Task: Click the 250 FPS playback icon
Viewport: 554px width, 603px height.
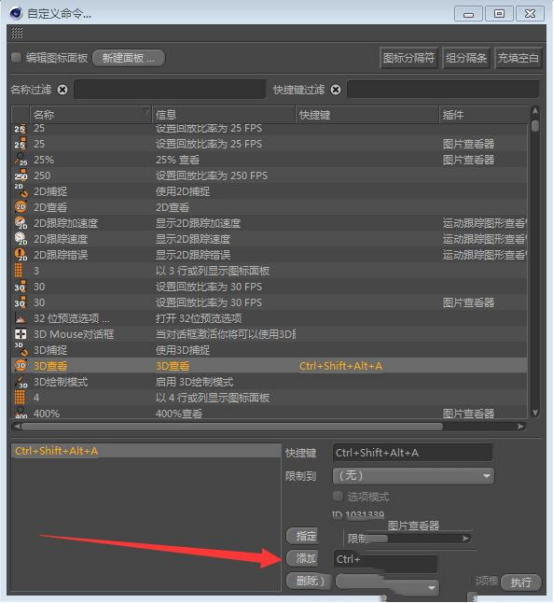Action: (x=20, y=175)
